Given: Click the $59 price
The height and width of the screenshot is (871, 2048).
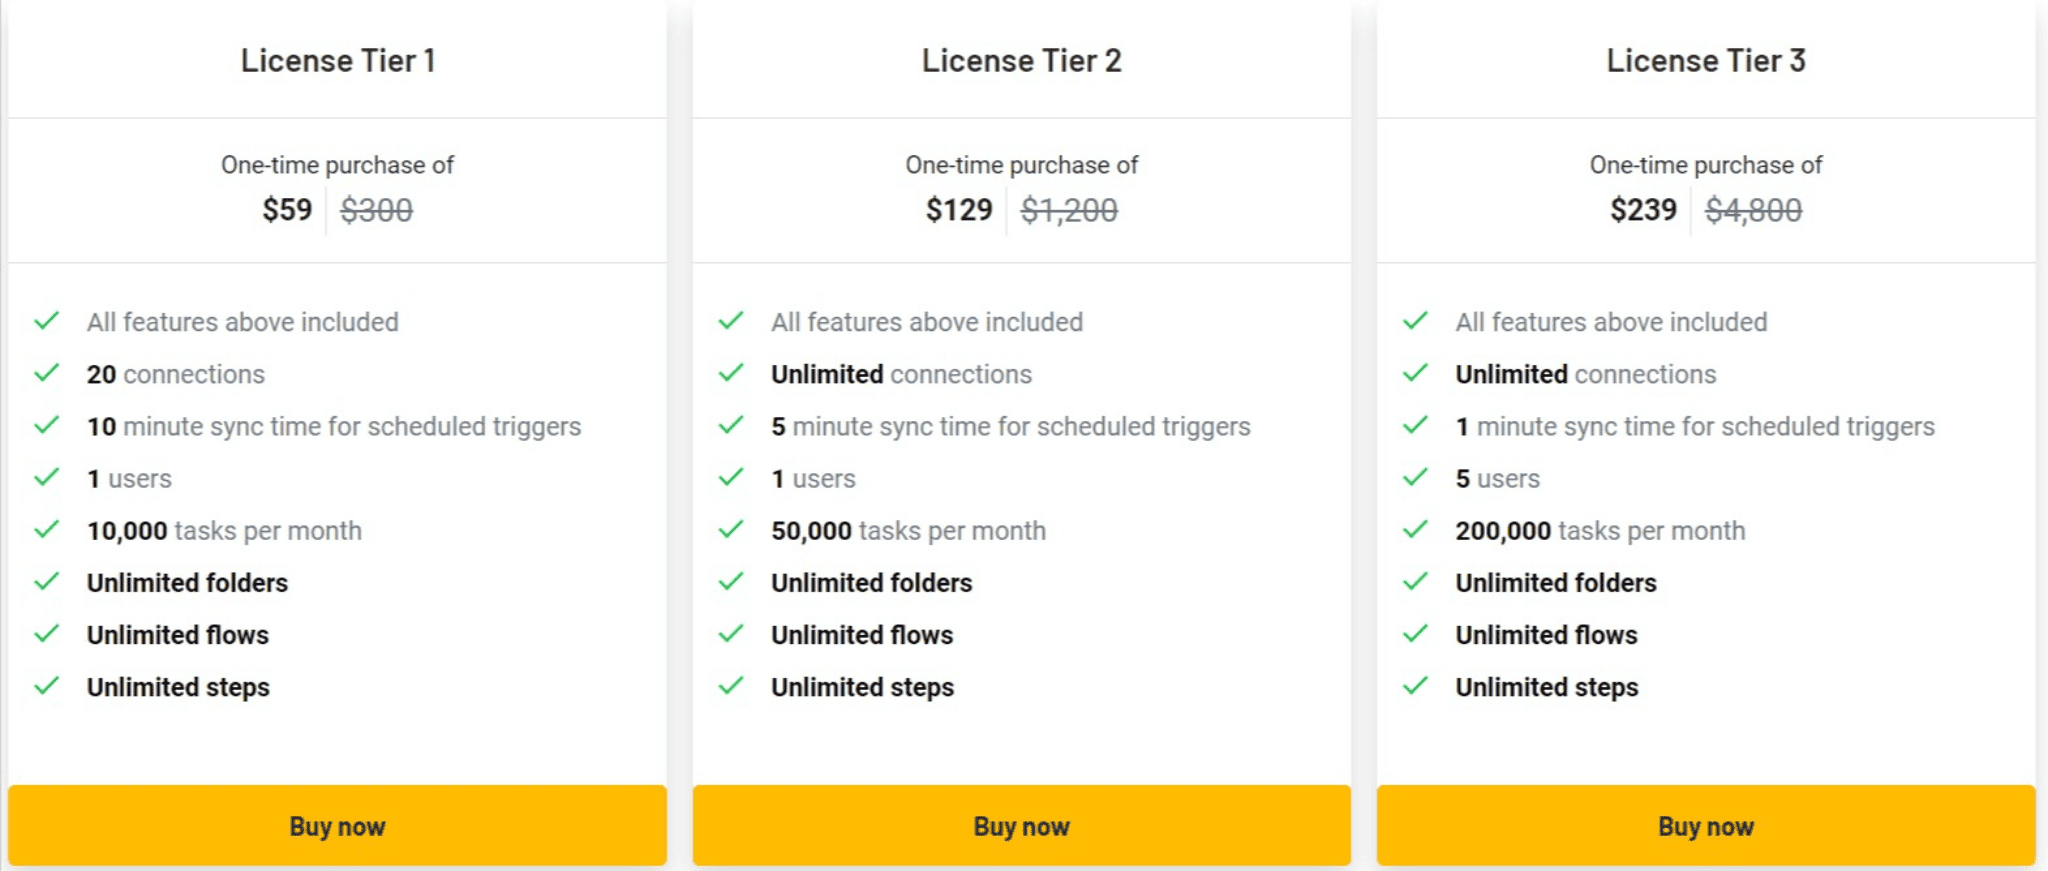Looking at the screenshot, I should [x=287, y=210].
